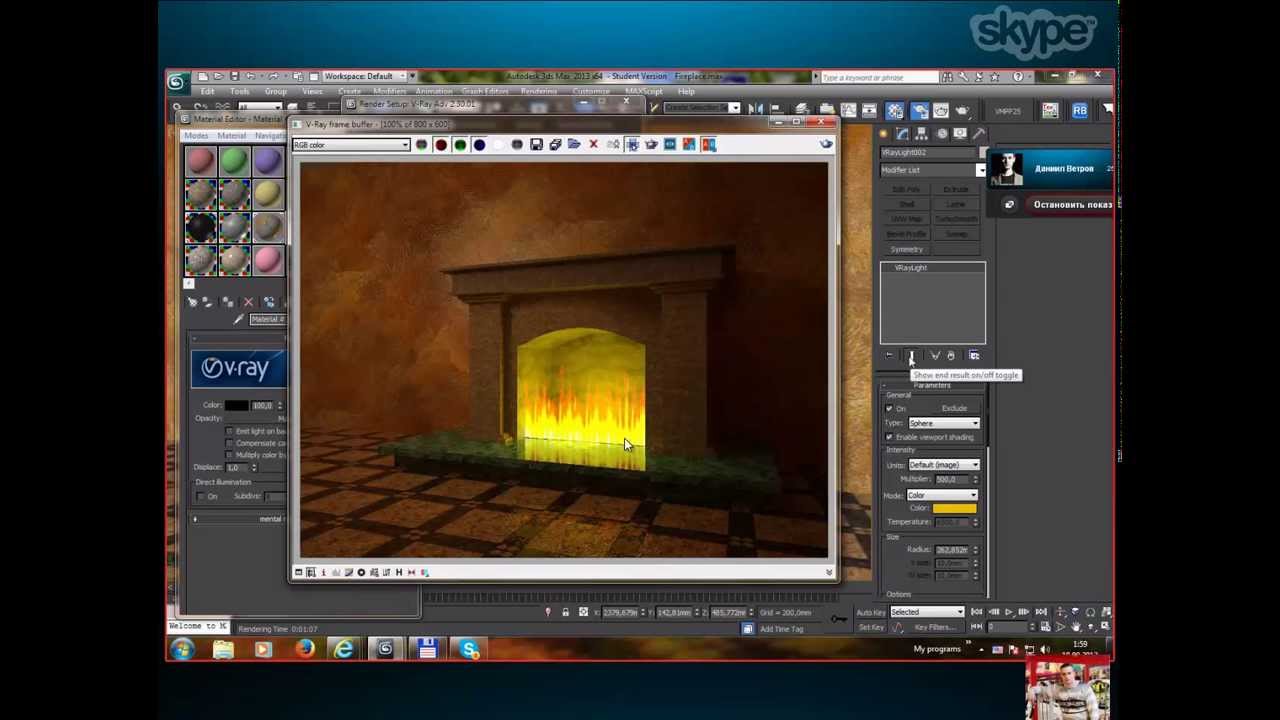Open Internet Explorer from the taskbar
1280x720 pixels.
tap(344, 650)
